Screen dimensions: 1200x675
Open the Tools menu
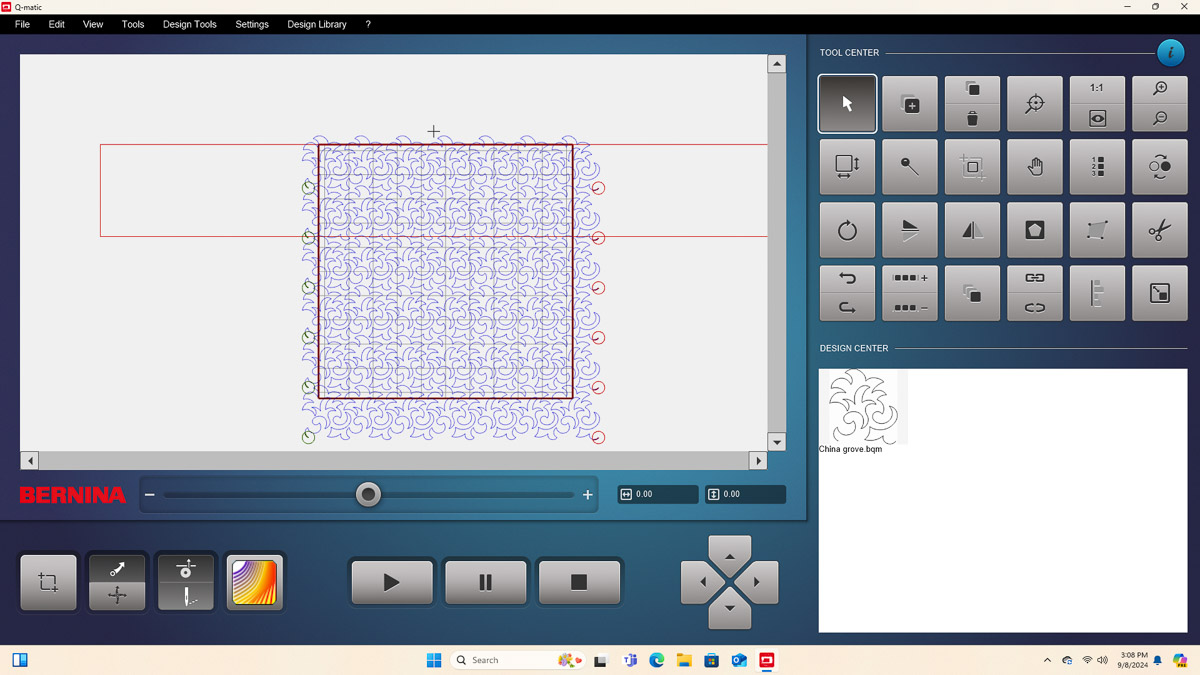133,24
